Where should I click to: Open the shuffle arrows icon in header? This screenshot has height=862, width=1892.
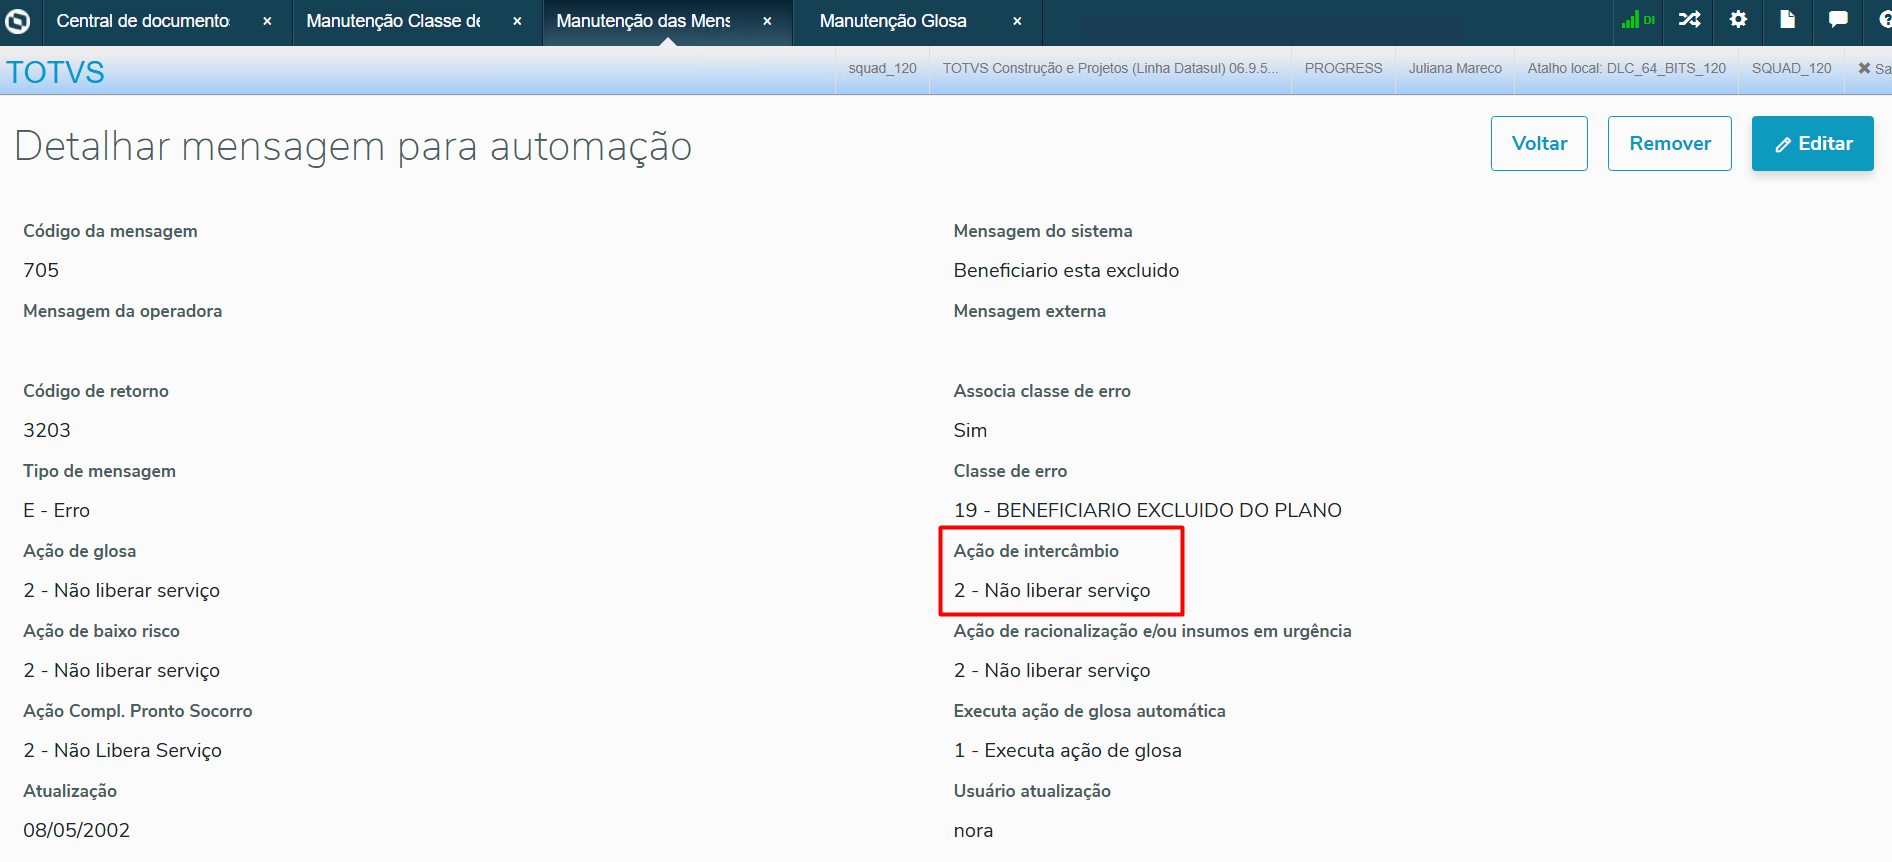1689,20
